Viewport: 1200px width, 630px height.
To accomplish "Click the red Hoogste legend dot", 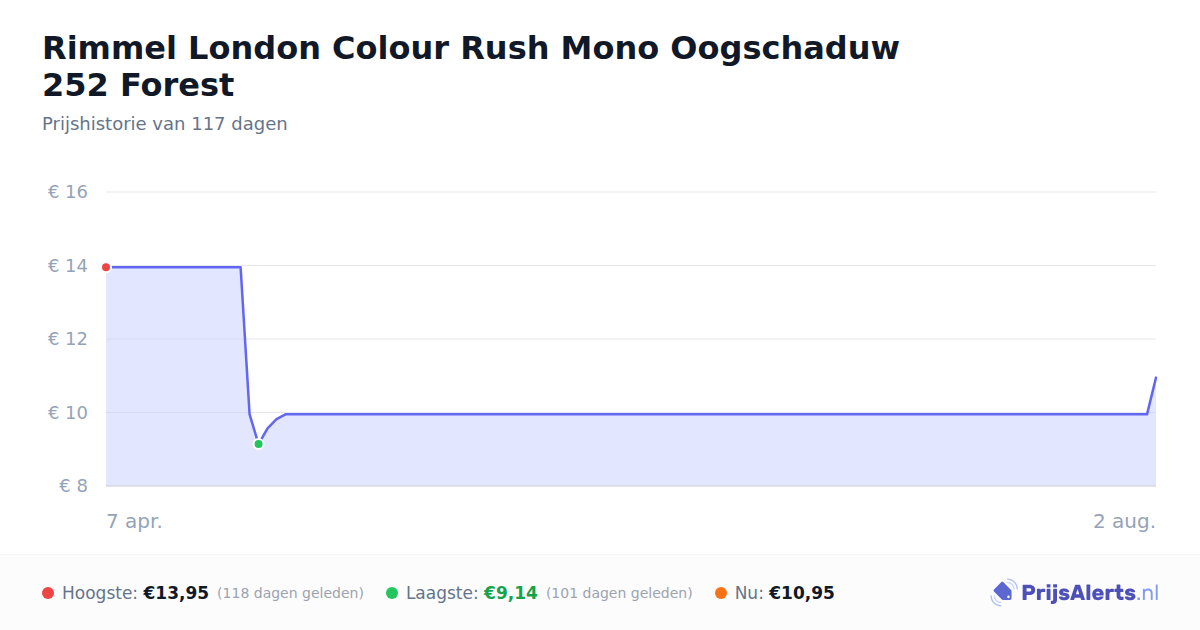I will click(x=48, y=593).
